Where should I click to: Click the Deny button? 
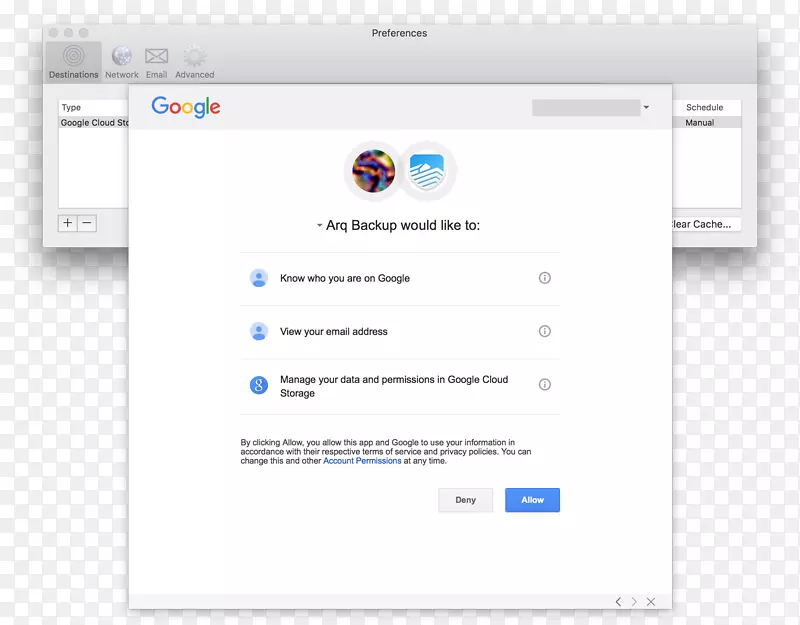pyautogui.click(x=465, y=500)
